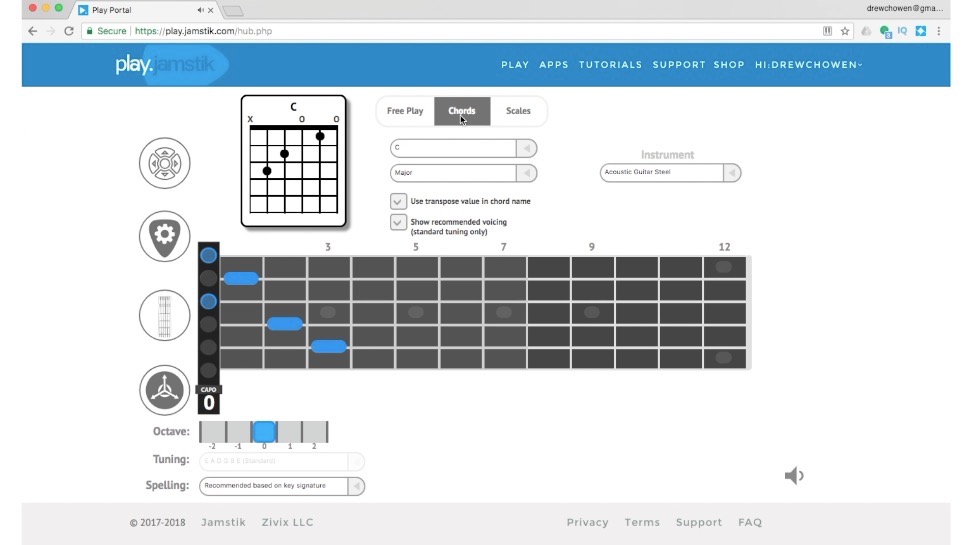Click the three-way connection circle icon
The image size is (972, 545).
164,390
